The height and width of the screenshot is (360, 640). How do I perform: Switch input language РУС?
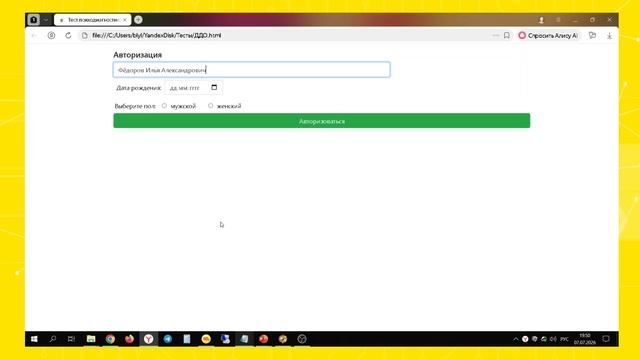click(564, 339)
